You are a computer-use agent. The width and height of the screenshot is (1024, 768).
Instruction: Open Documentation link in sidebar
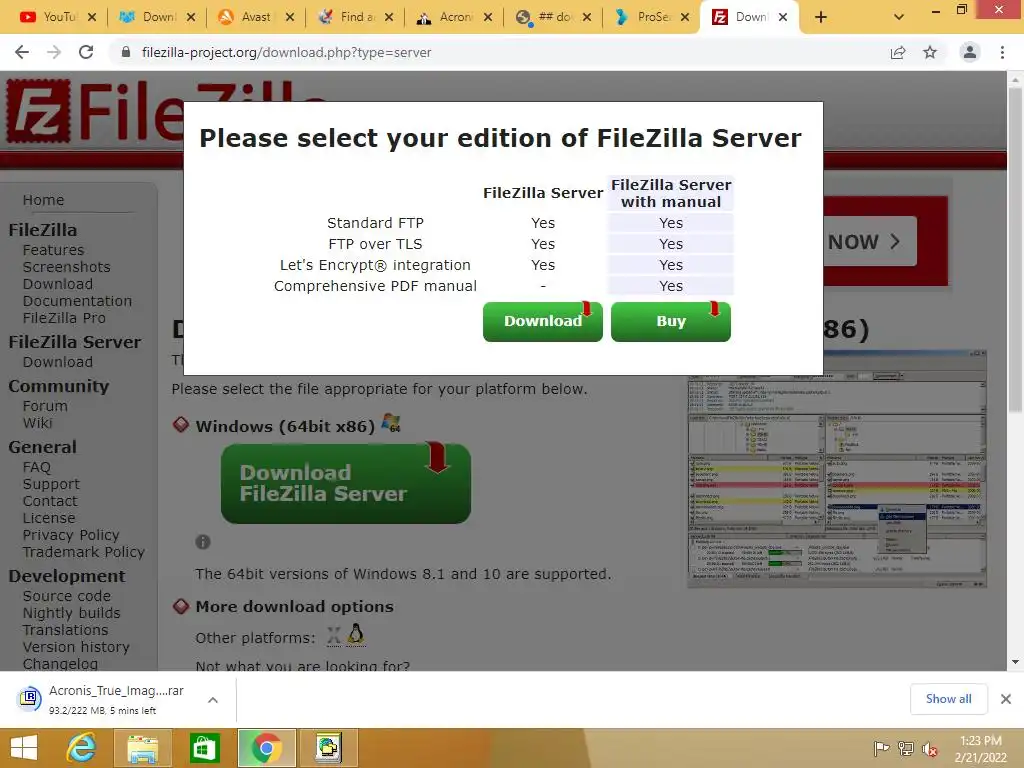(77, 301)
